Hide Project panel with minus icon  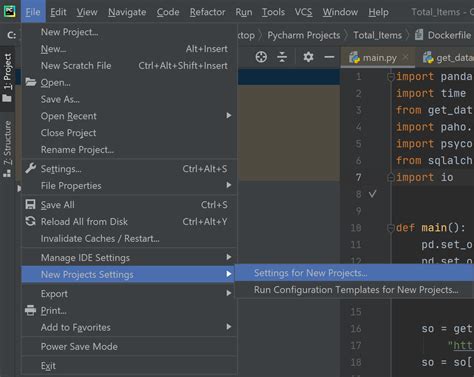329,57
